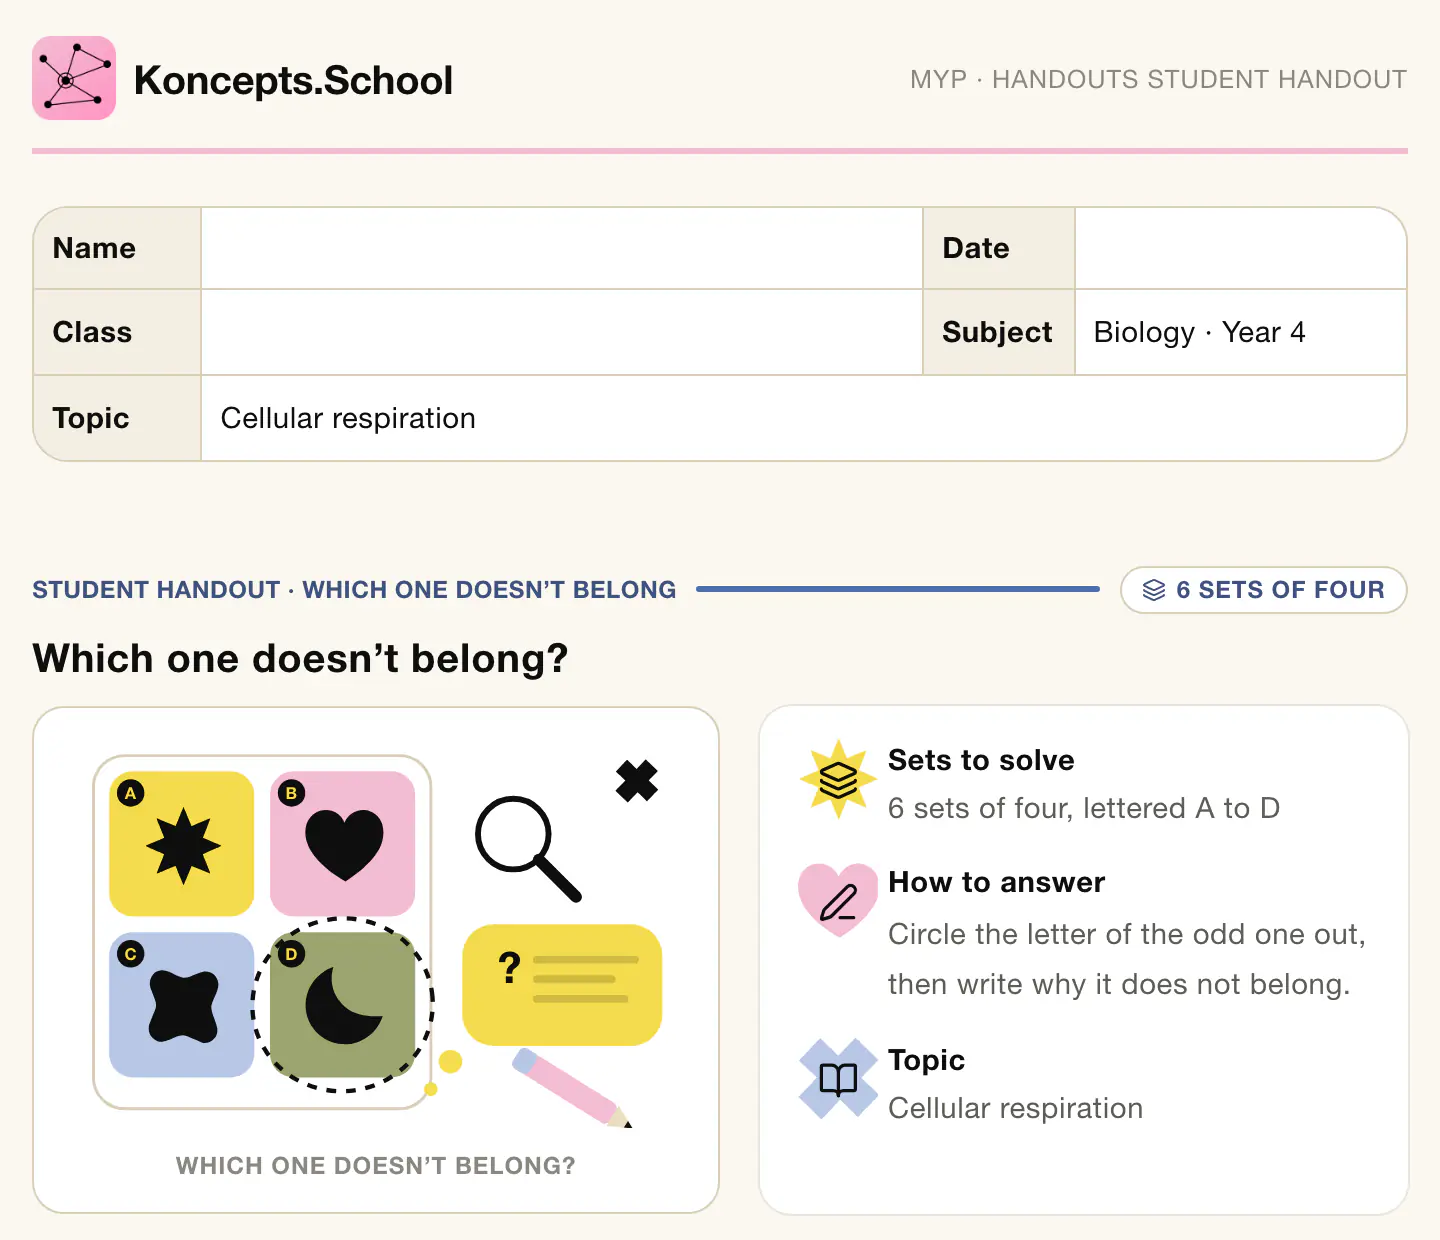Click the '6 sets of four, lettered A to D' text
1440x1240 pixels.
[x=1084, y=808]
